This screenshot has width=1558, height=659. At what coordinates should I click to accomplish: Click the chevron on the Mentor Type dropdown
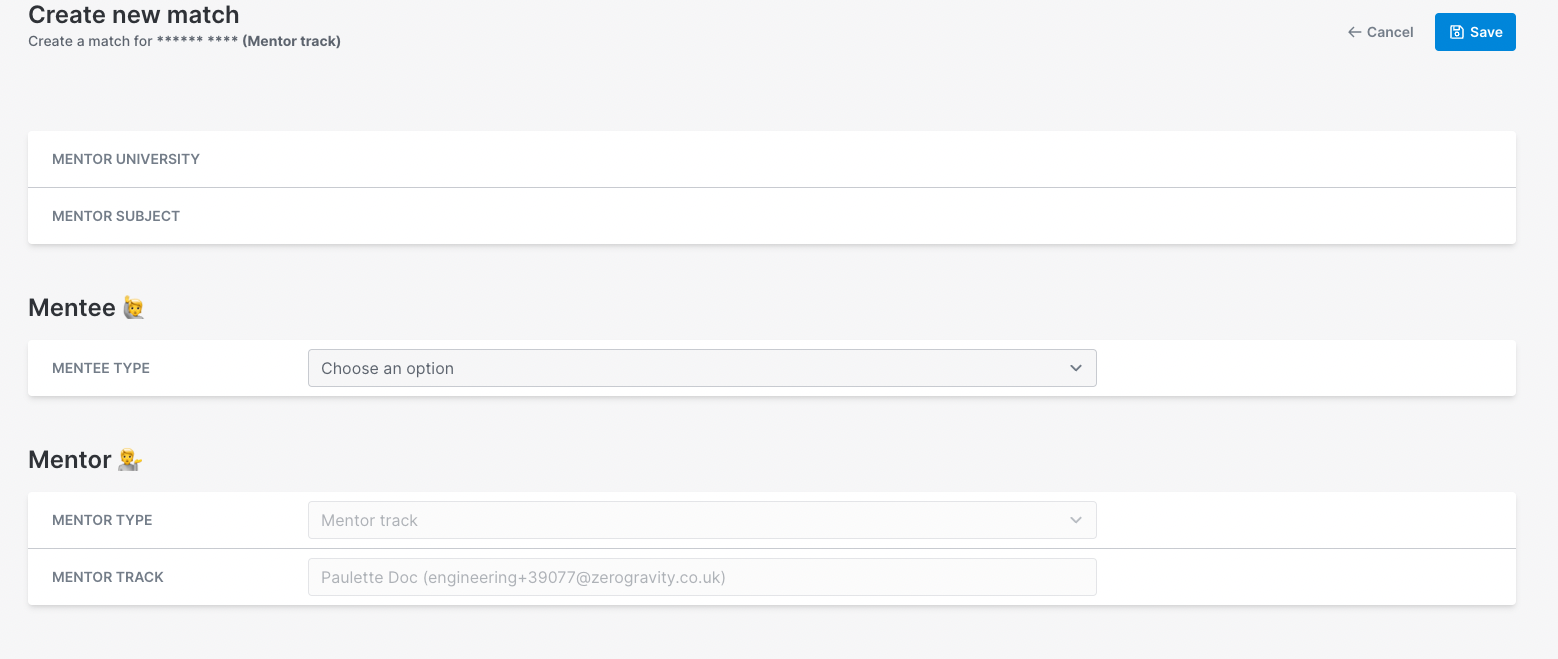(1076, 520)
